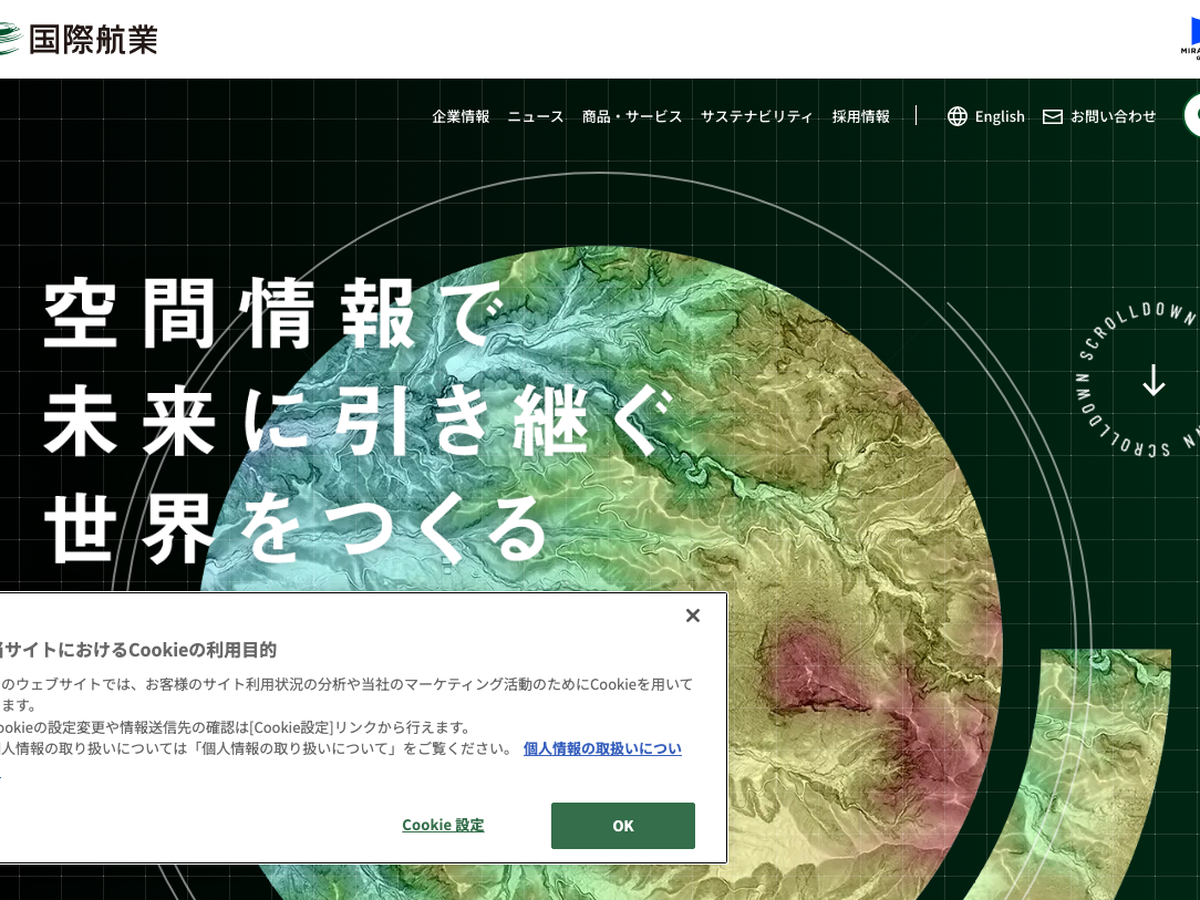Image resolution: width=1200 pixels, height=900 pixels.
Task: Switch the site language to English
Action: coord(999,117)
